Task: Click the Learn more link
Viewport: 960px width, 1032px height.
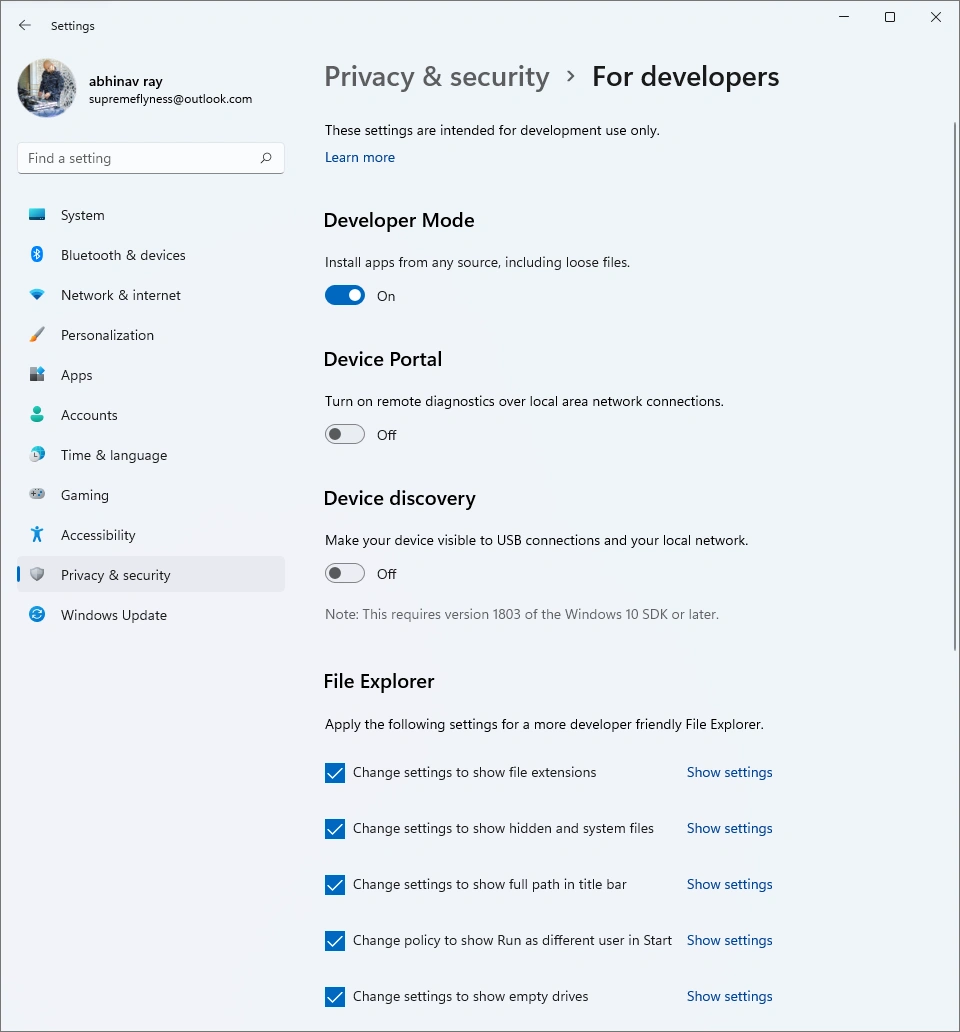Action: (x=360, y=157)
